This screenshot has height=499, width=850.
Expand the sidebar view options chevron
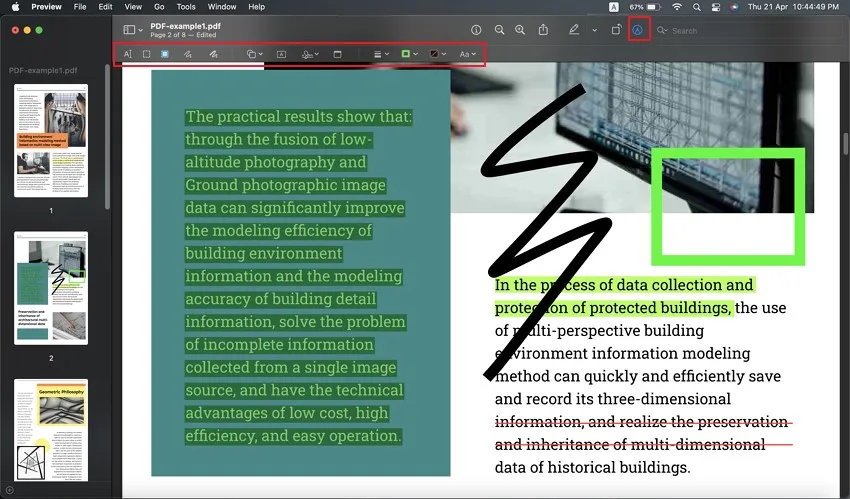(x=140, y=30)
